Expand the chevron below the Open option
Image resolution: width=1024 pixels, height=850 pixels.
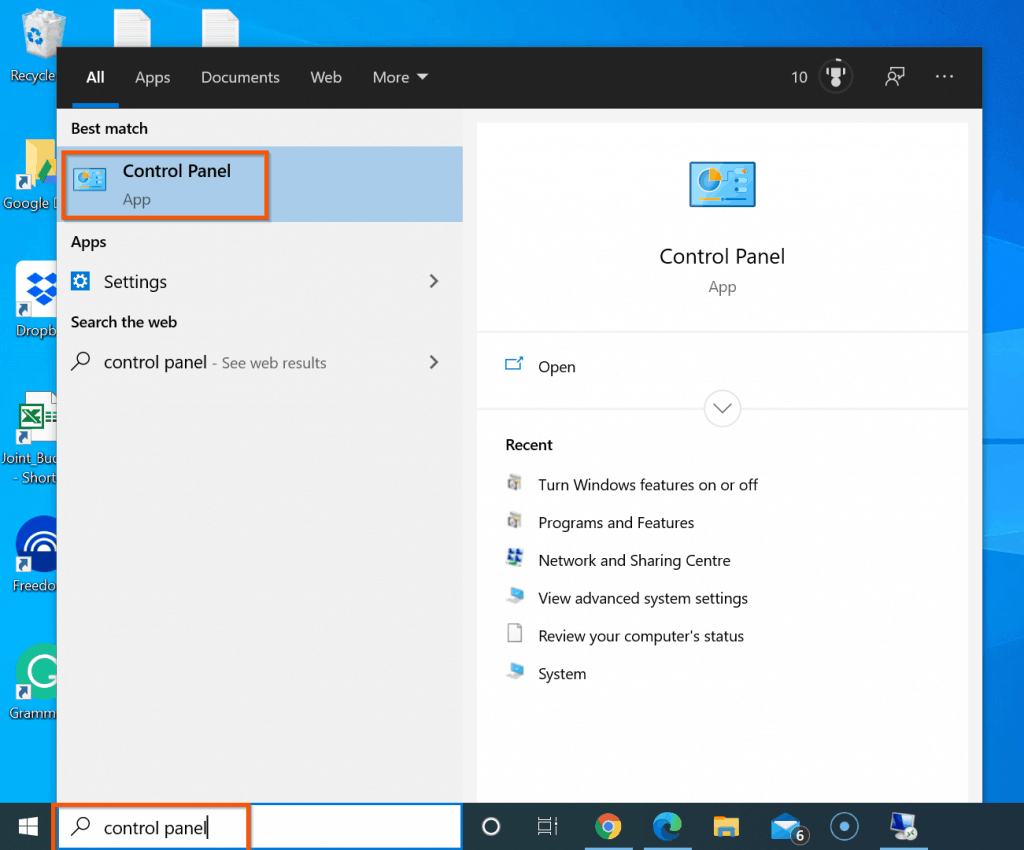pyautogui.click(x=722, y=408)
